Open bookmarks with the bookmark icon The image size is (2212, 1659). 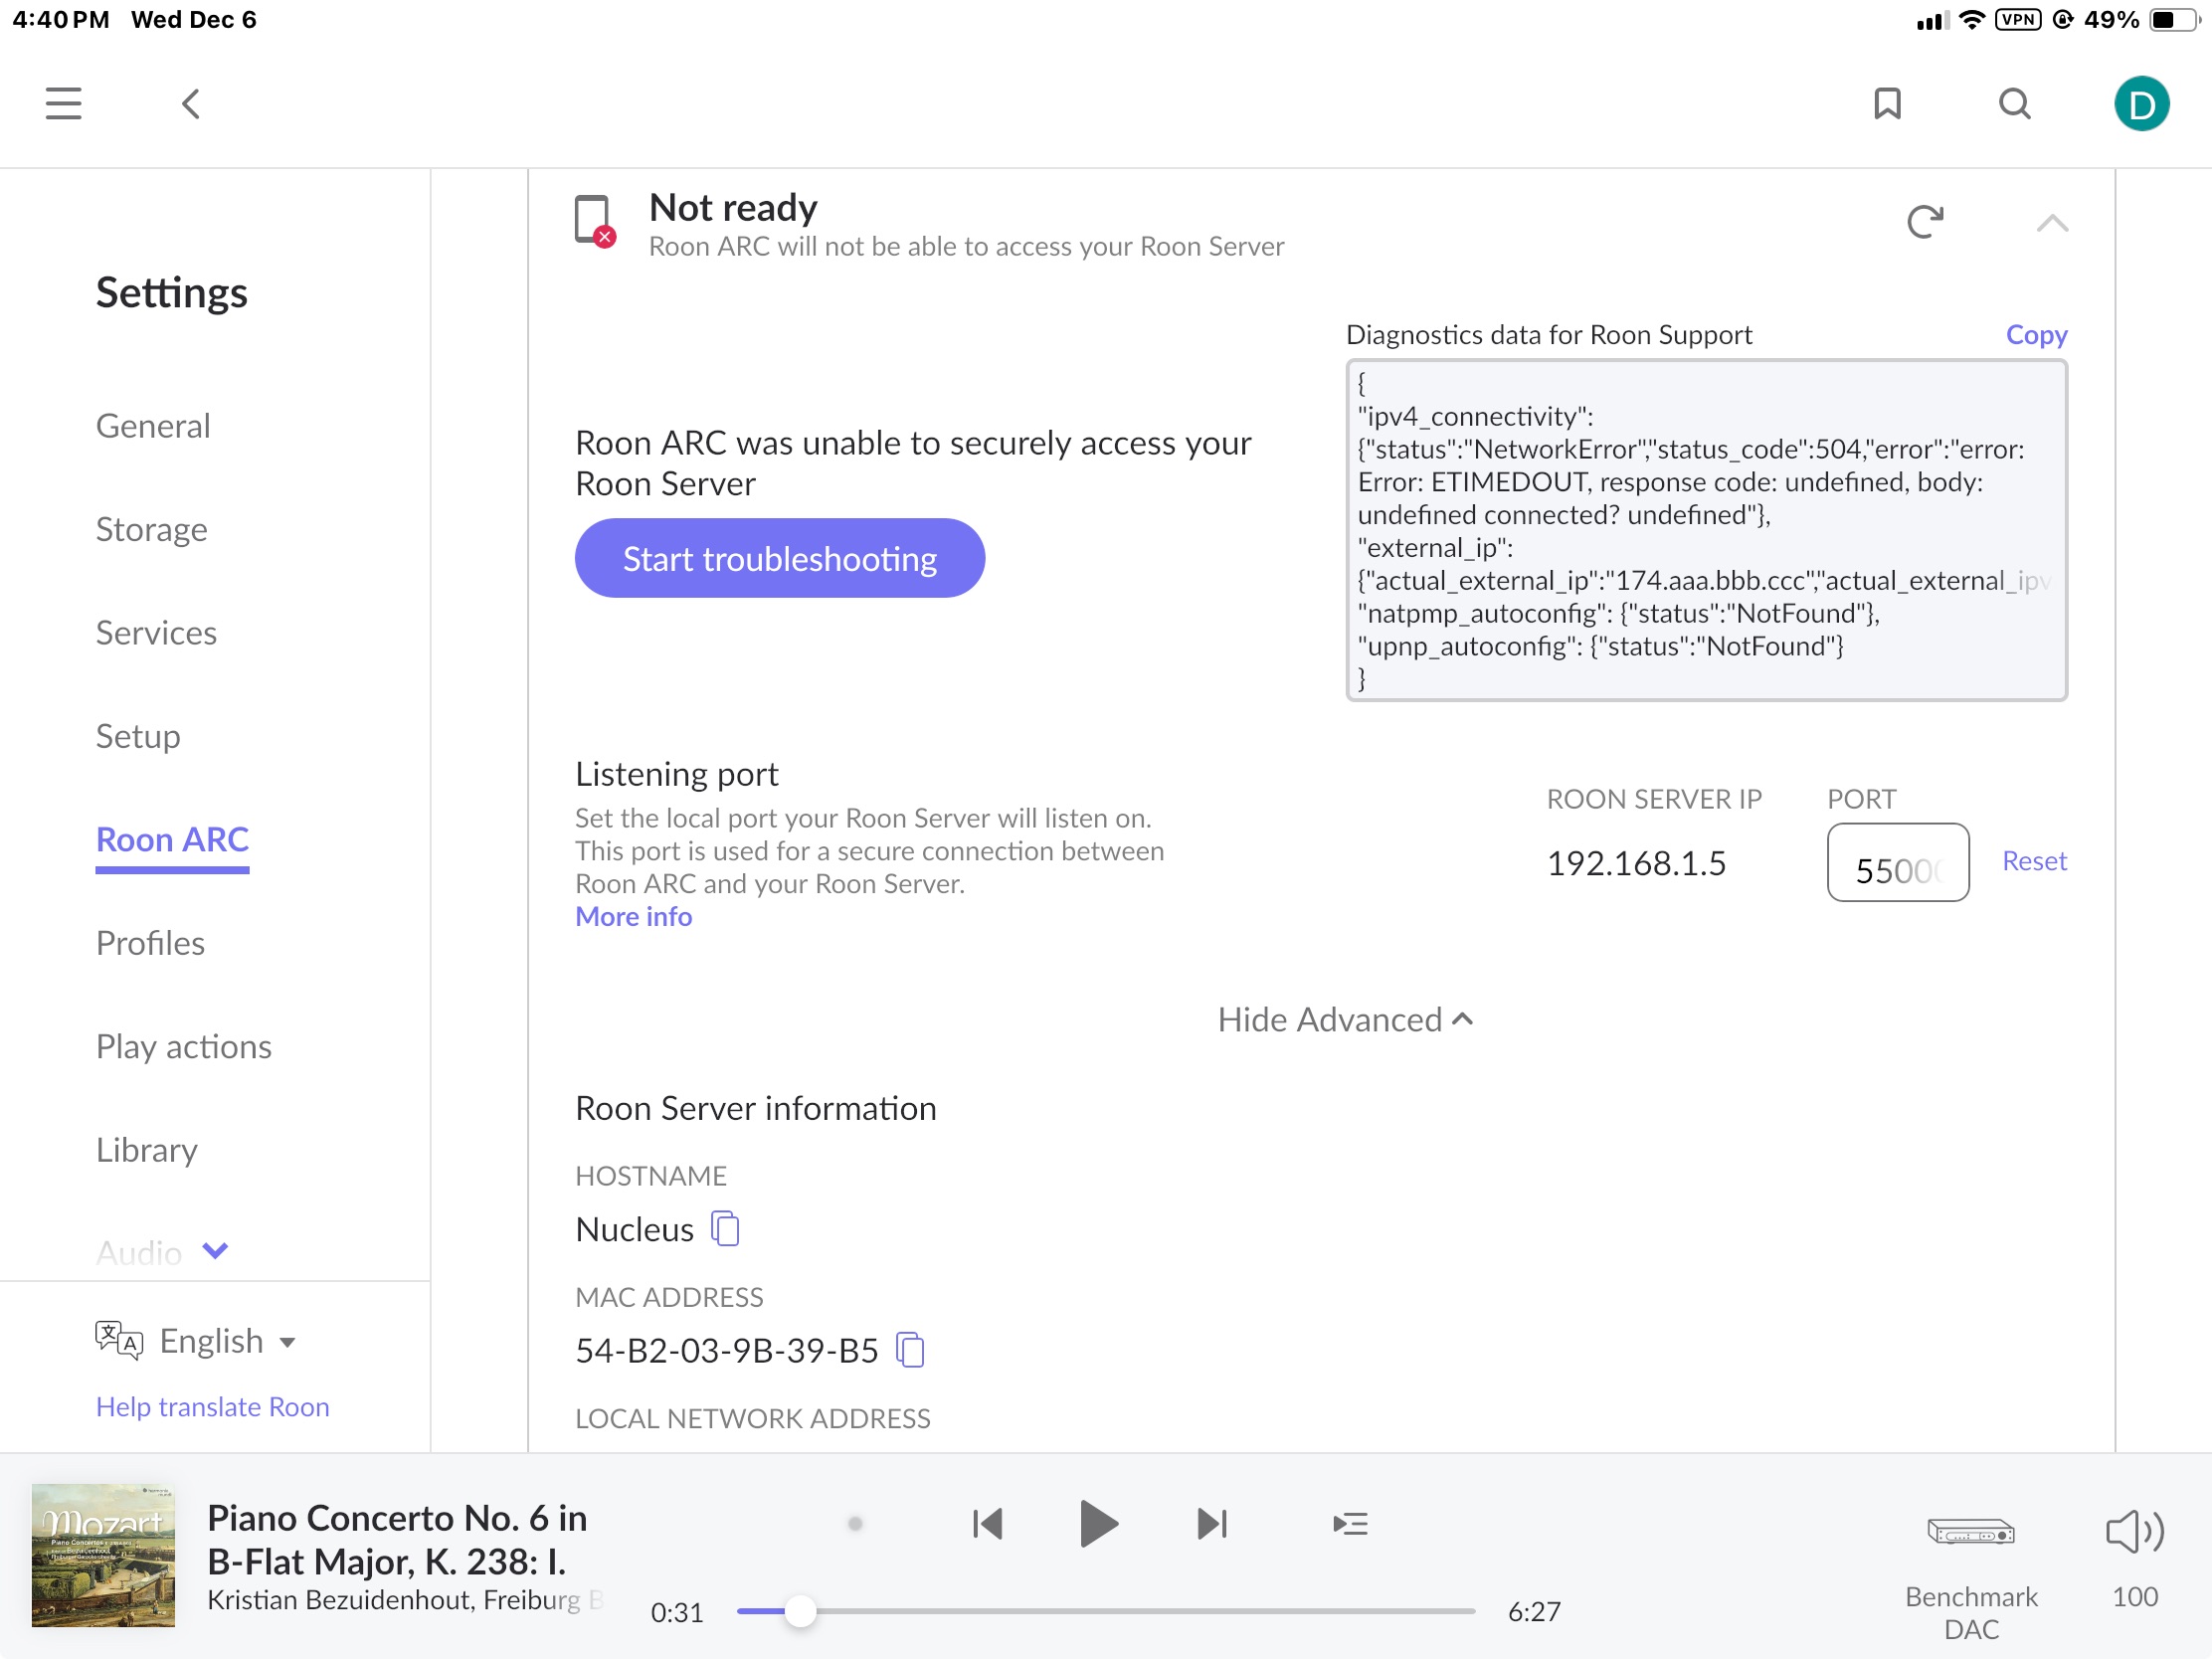(1887, 104)
